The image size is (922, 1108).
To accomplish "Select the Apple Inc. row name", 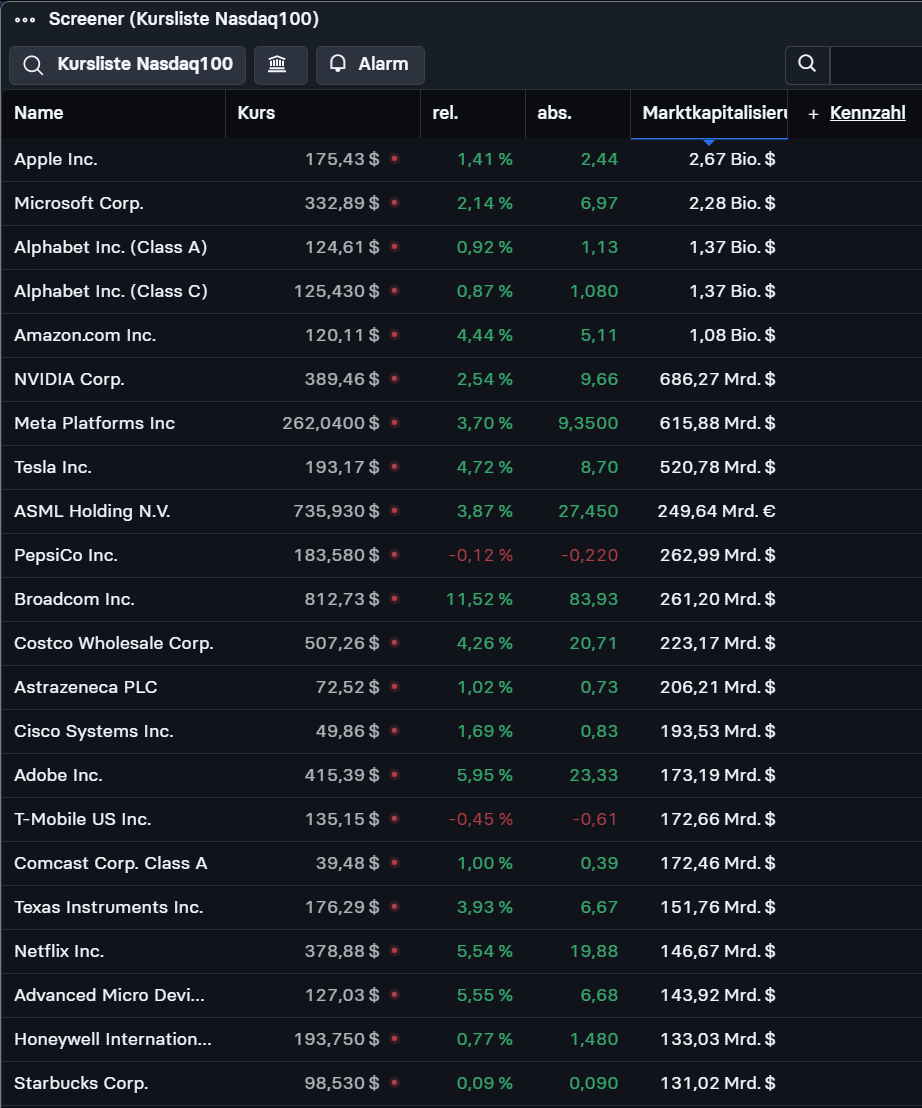I will (56, 160).
